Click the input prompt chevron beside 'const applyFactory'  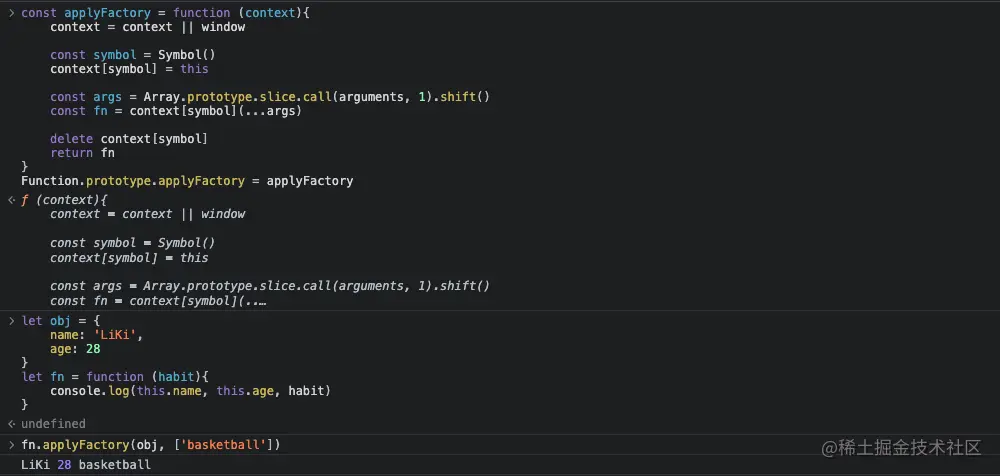[x=11, y=13]
